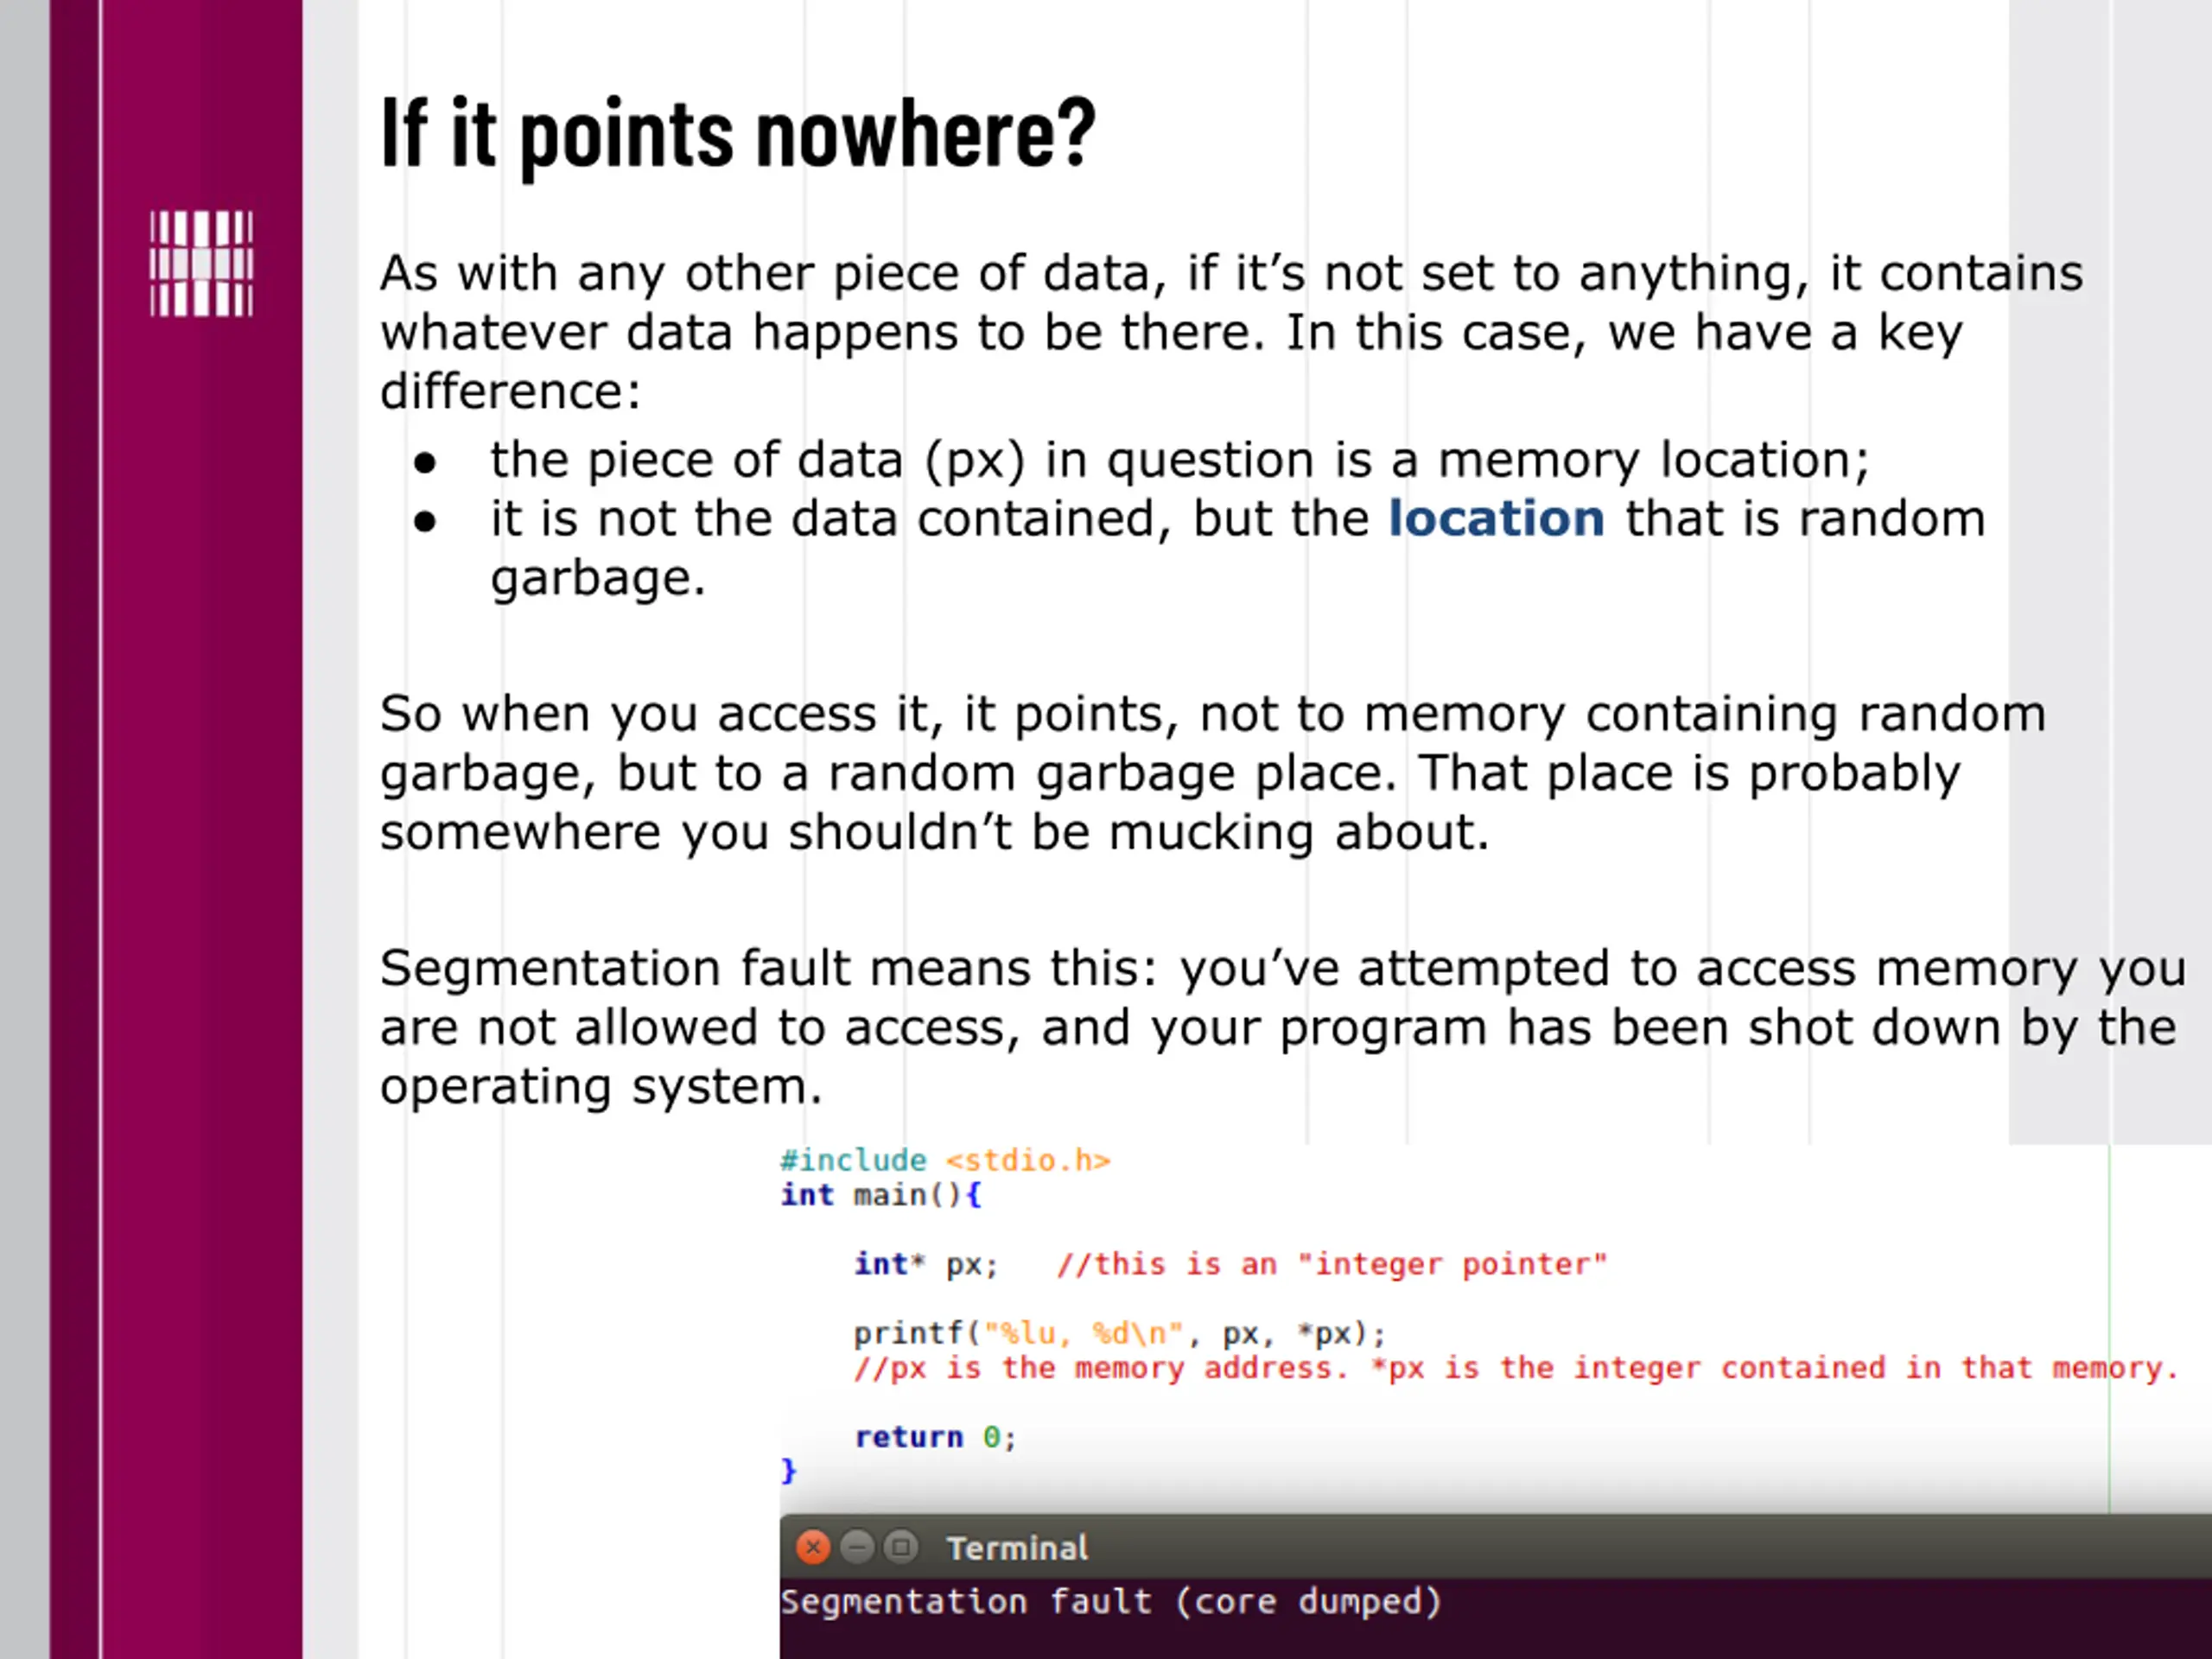The image size is (2212, 1659).
Task: Click the slide title If it points nowhere?
Action: (738, 135)
